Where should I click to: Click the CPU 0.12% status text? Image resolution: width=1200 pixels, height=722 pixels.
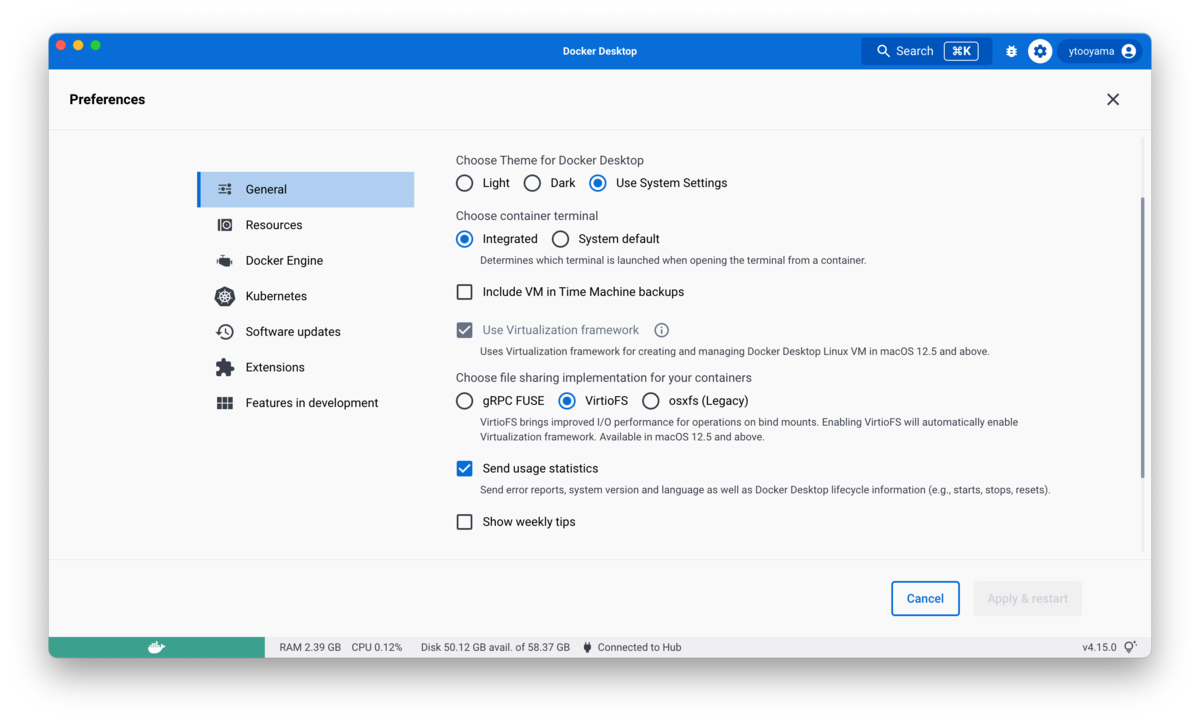coord(377,647)
